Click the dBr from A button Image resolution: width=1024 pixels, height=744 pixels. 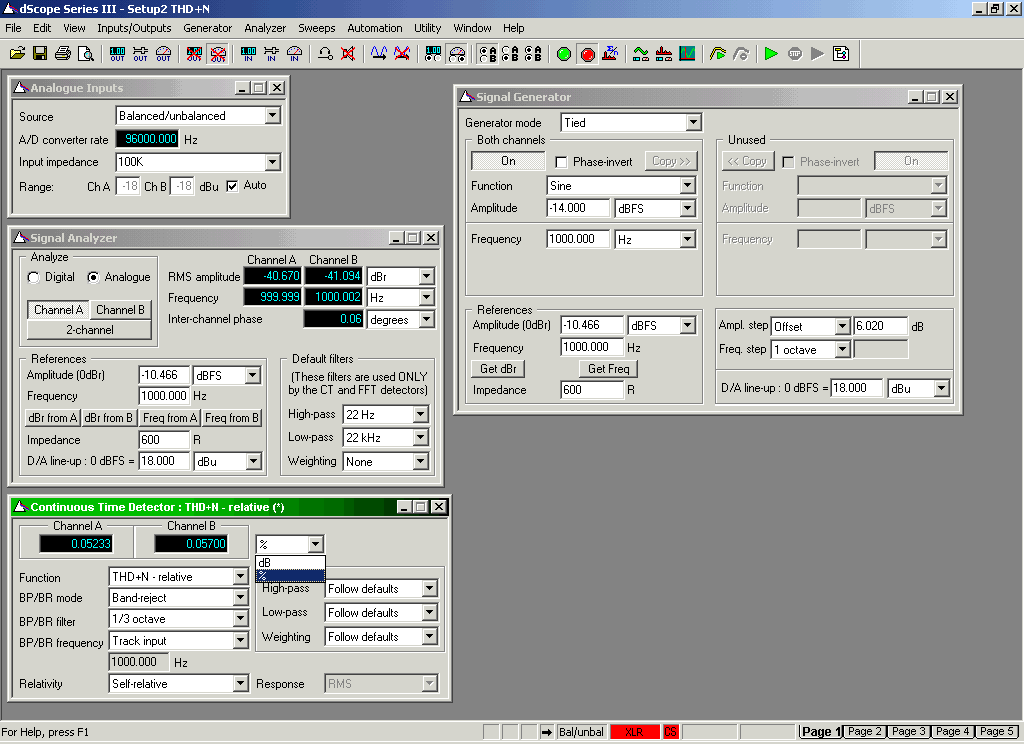53,418
